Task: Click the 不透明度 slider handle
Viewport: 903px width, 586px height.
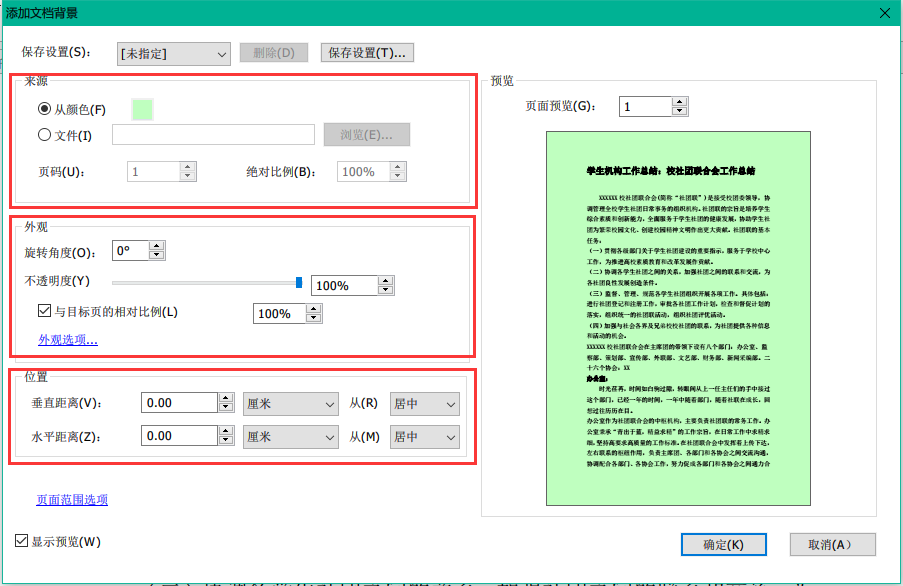Action: (x=299, y=282)
